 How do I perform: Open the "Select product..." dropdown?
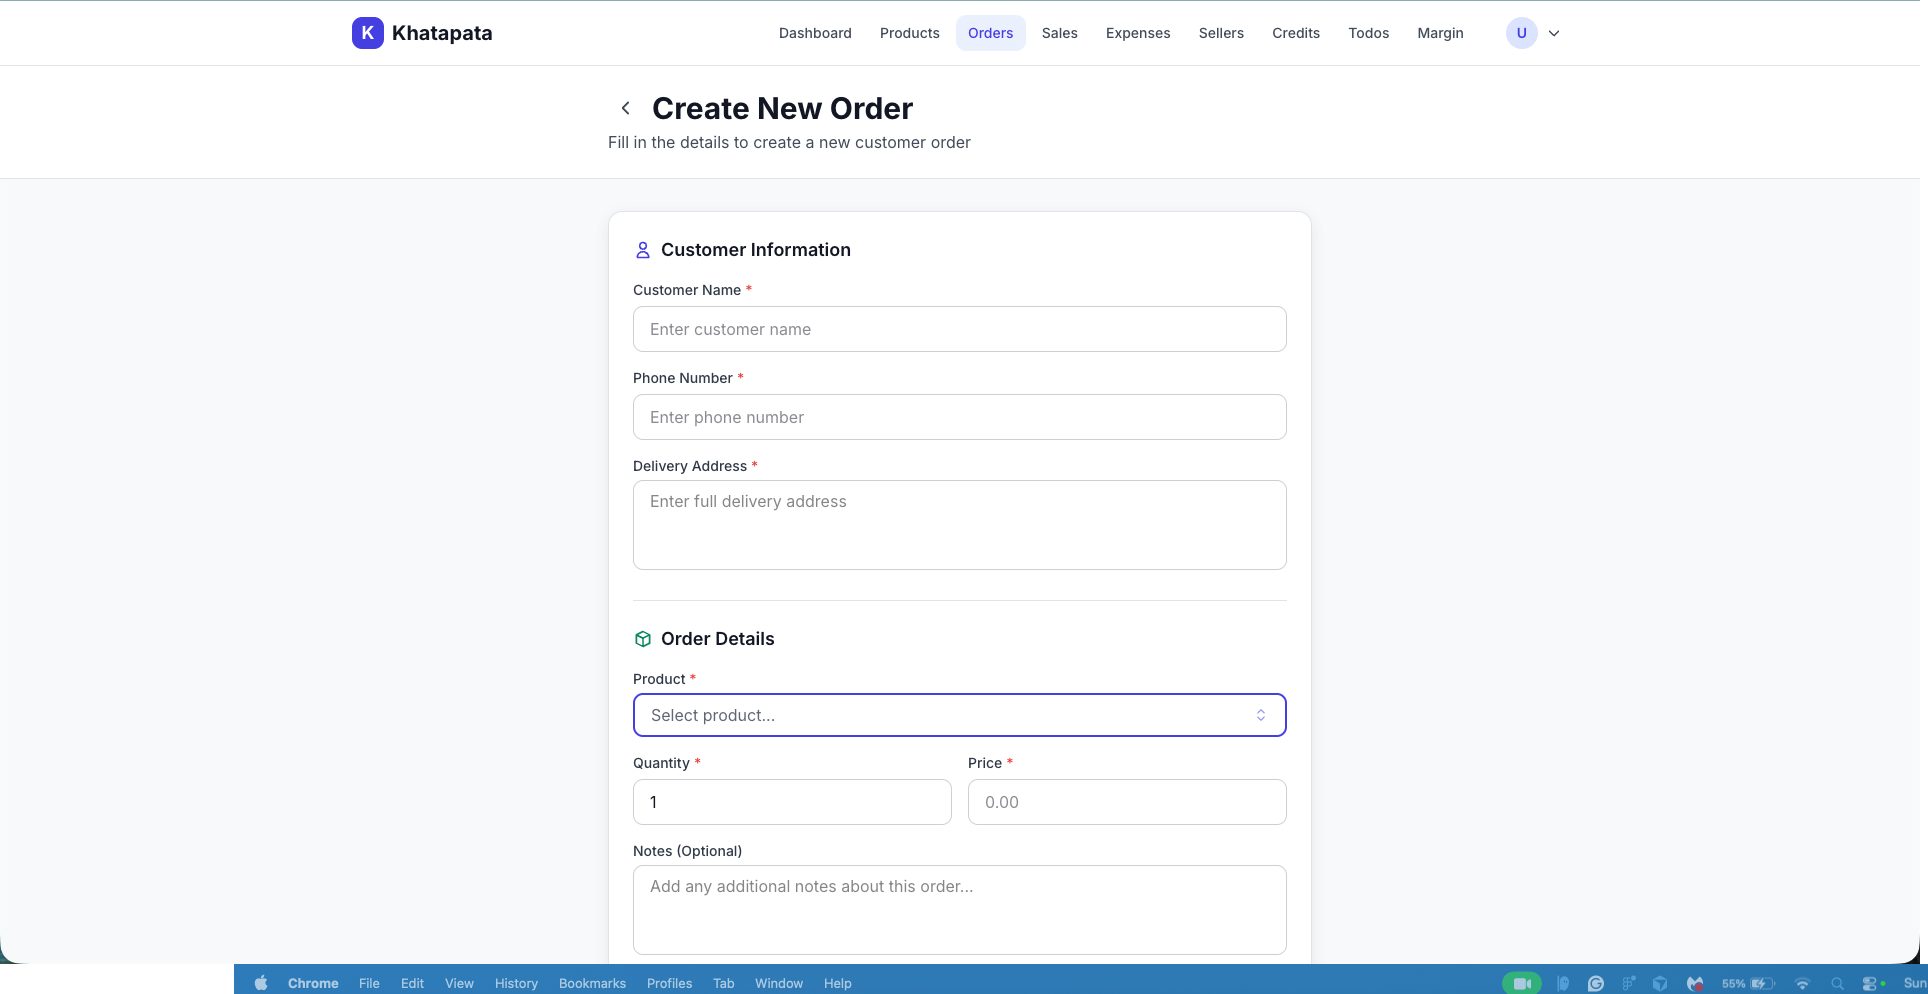(x=959, y=715)
